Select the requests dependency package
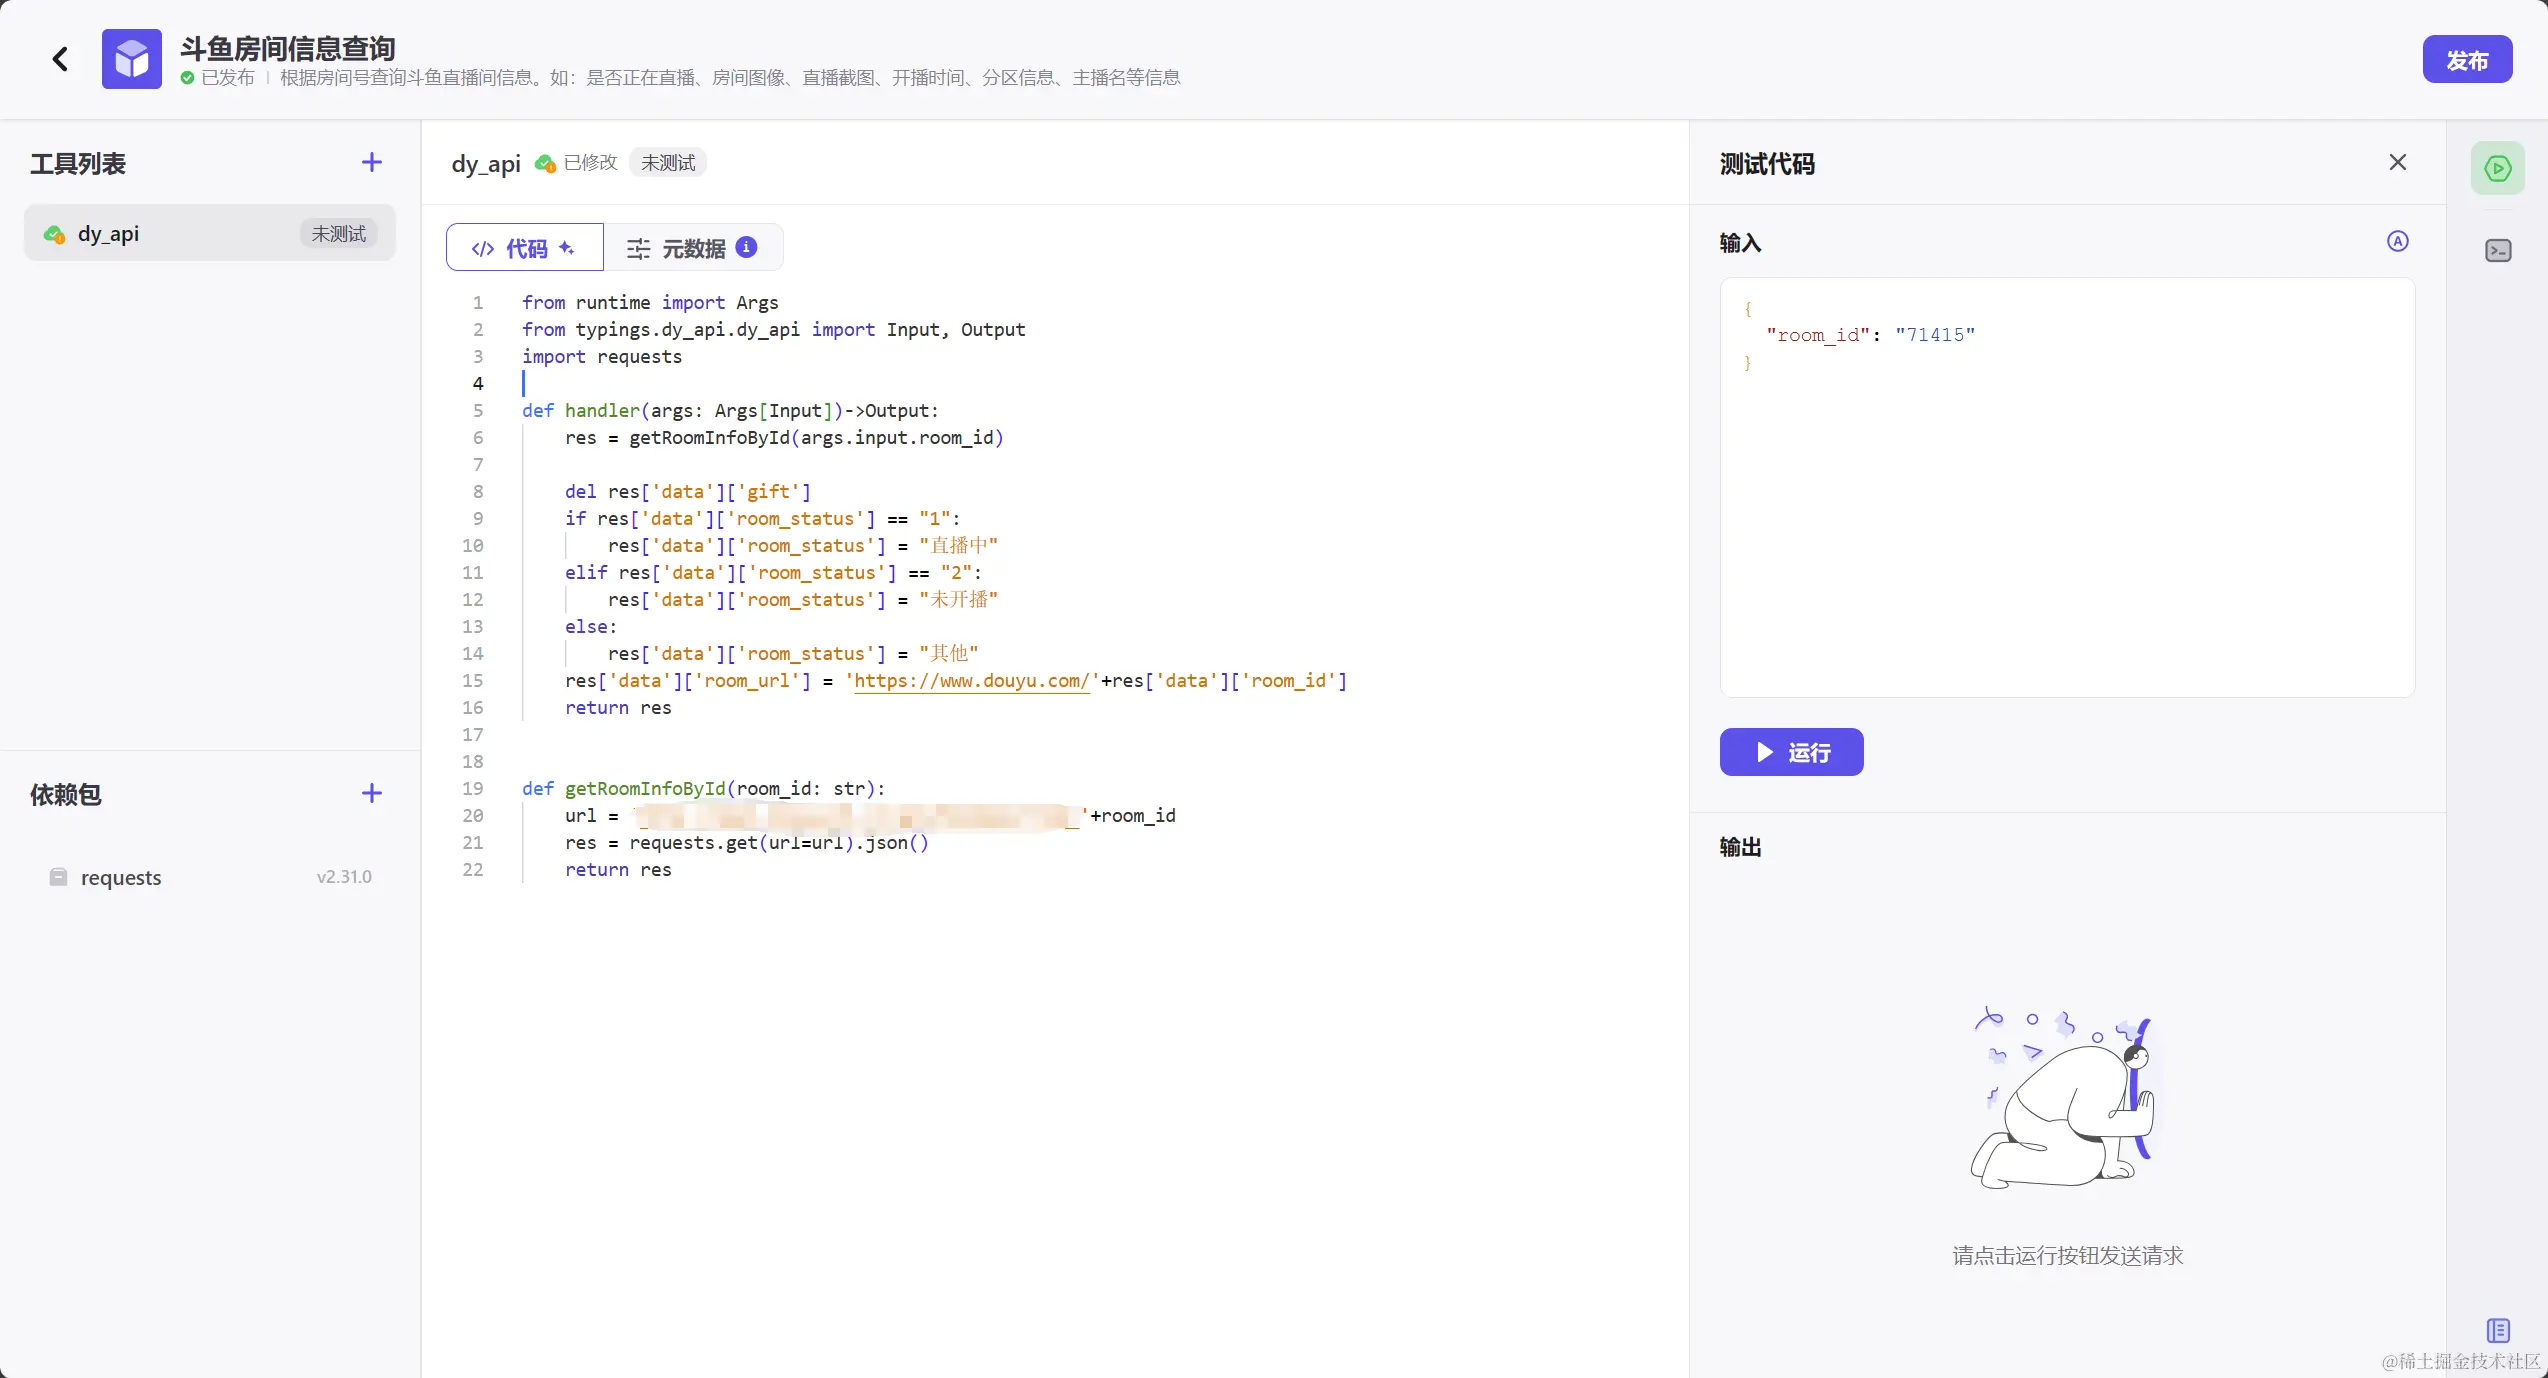Image resolution: width=2548 pixels, height=1378 pixels. click(121, 877)
